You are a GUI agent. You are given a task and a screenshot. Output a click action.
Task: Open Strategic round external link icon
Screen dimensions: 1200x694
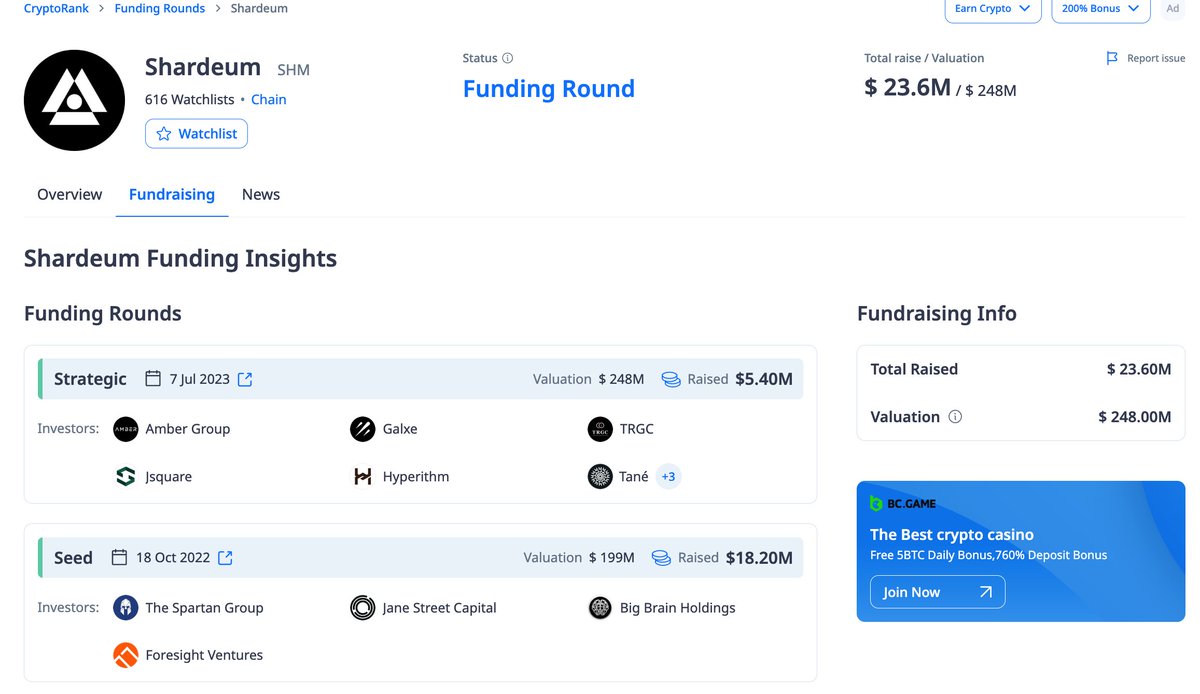point(245,379)
